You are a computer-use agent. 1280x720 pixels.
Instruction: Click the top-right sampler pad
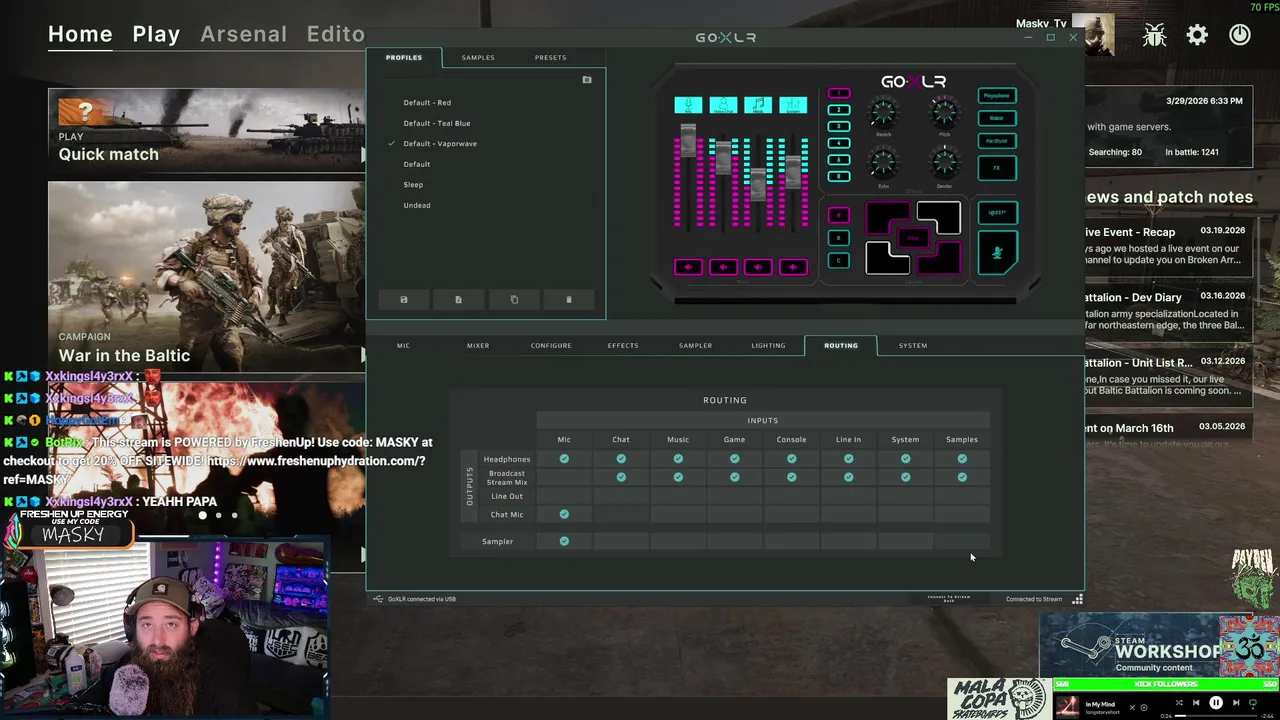point(940,216)
